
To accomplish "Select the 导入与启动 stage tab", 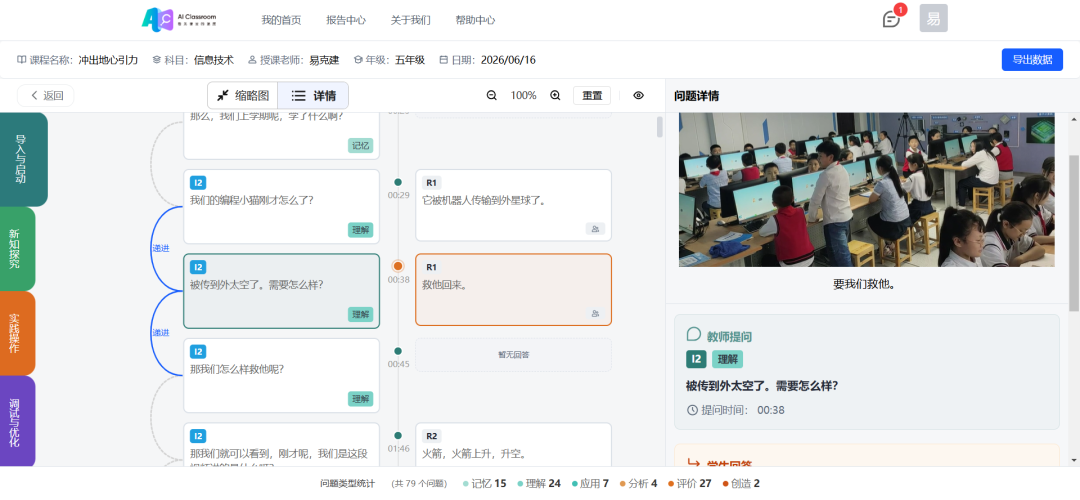I will 22,159.
